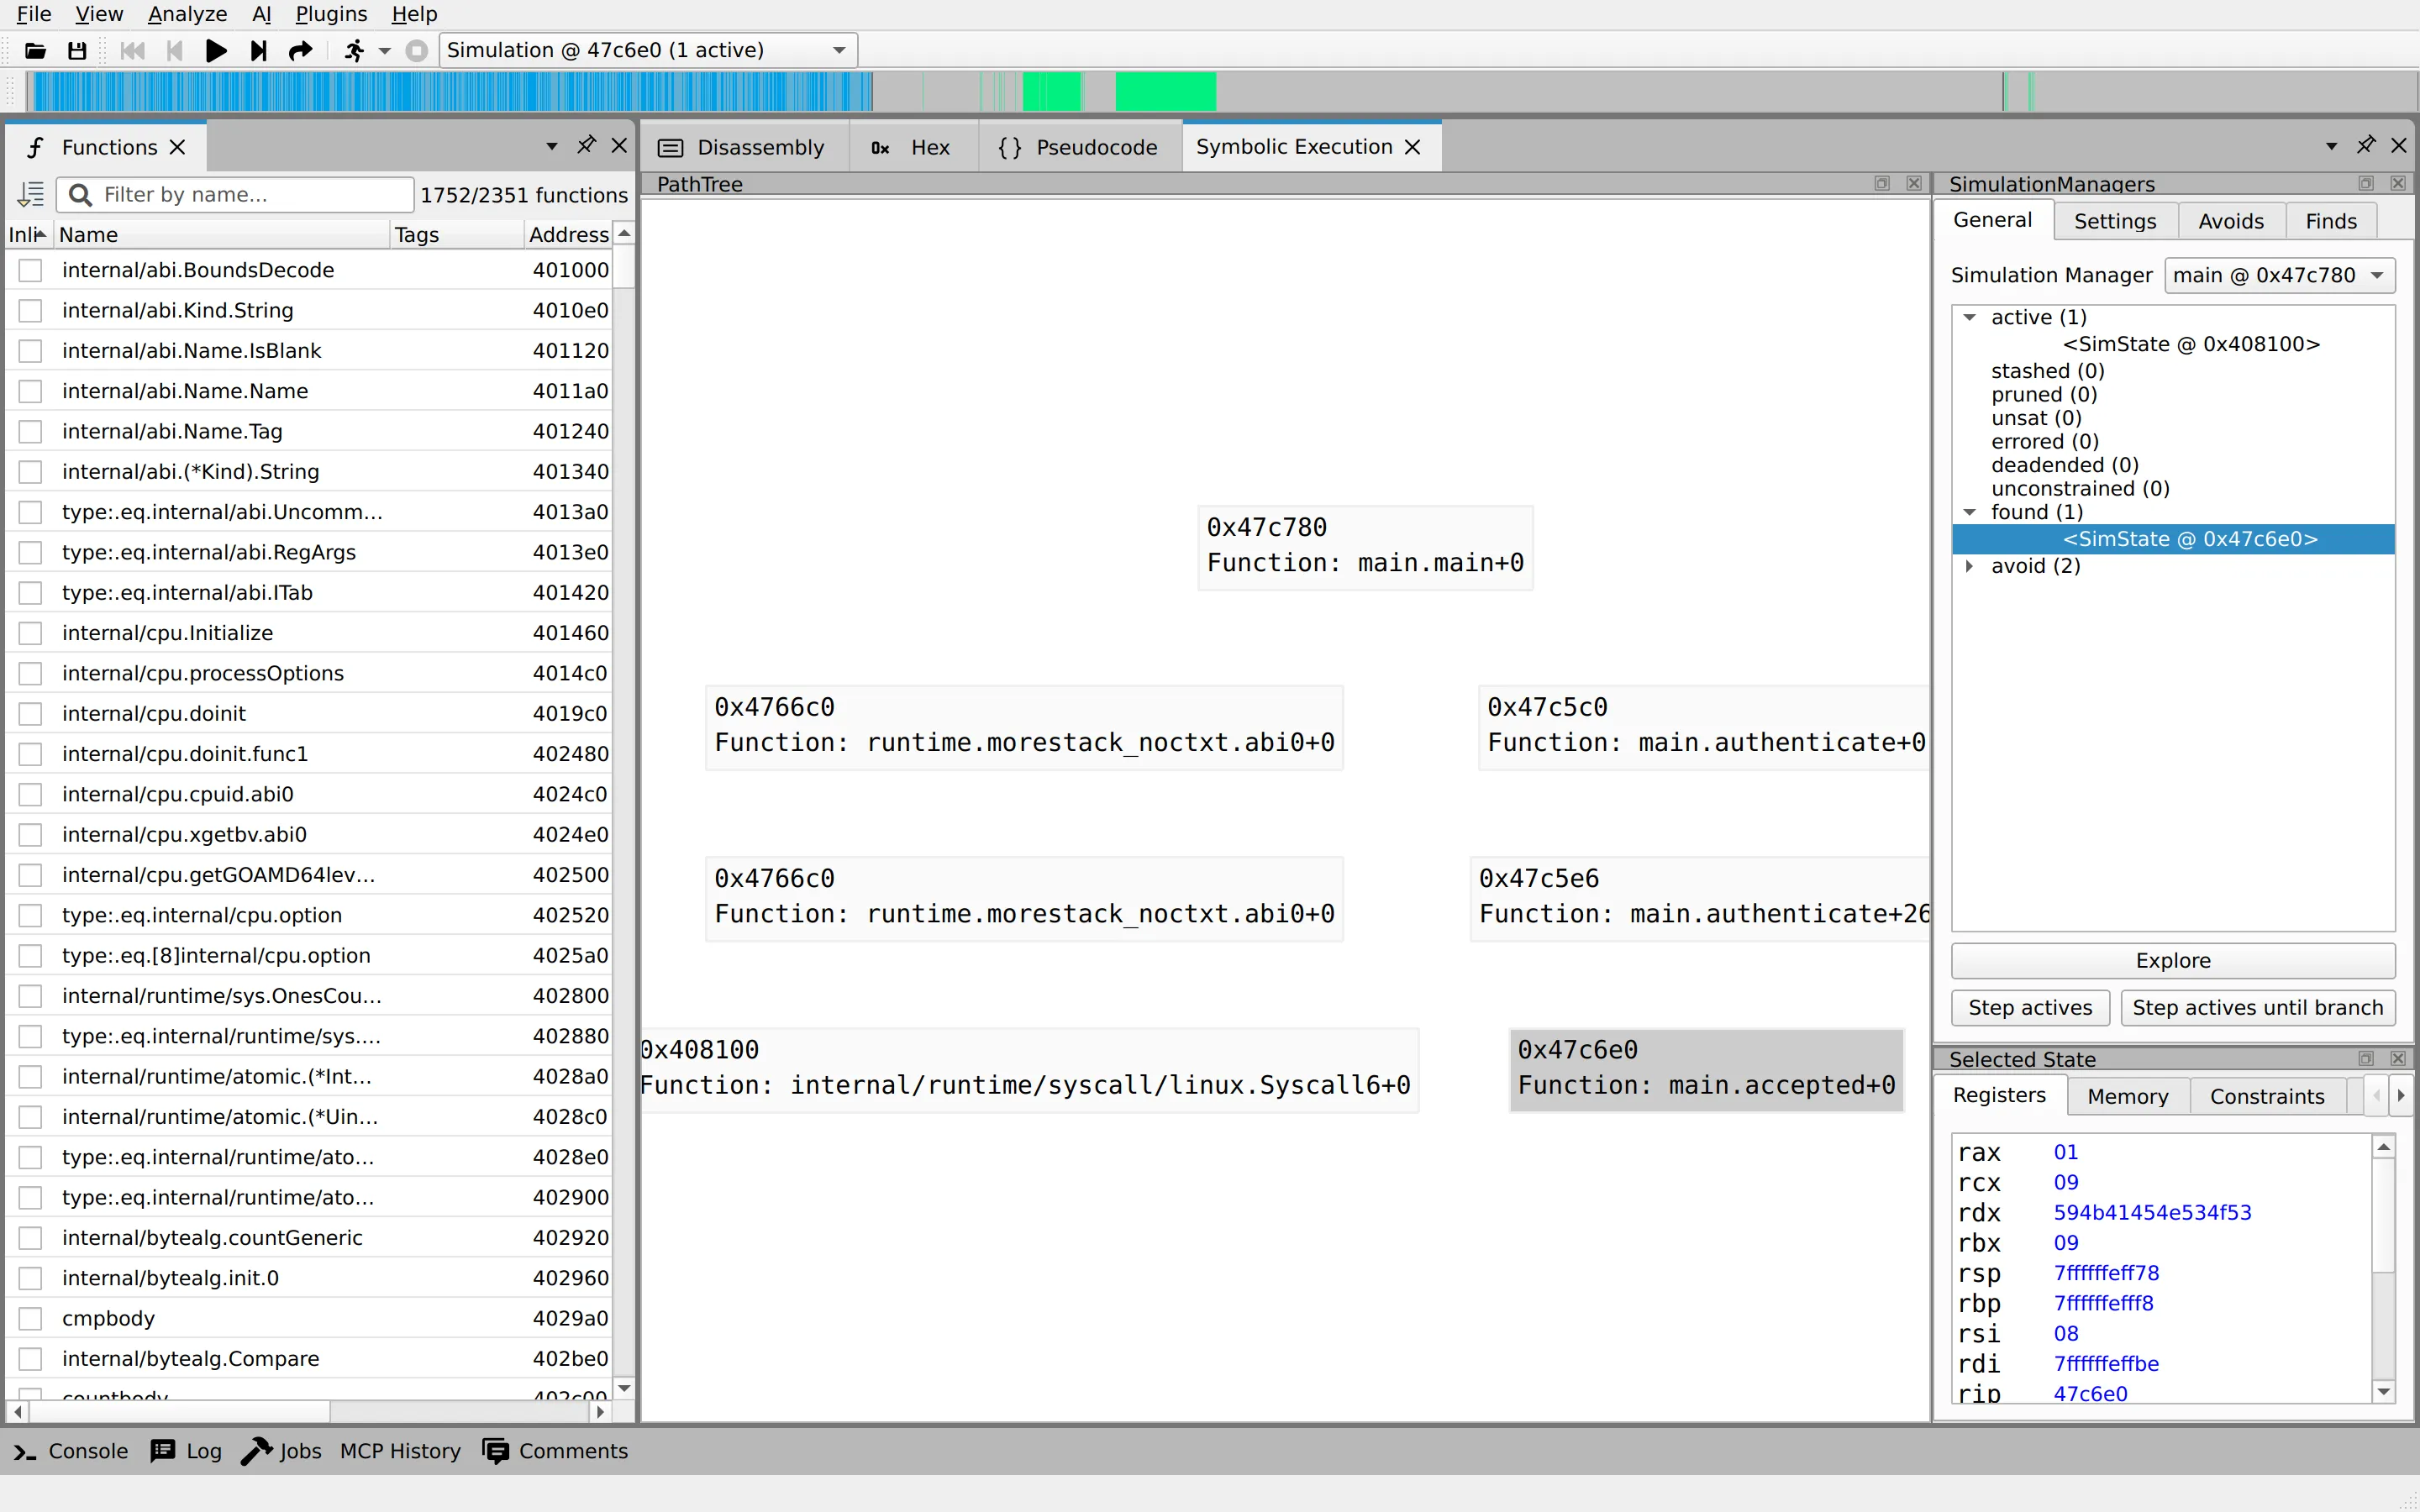Close the Functions tab
This screenshot has height=1512, width=2420.
click(178, 147)
